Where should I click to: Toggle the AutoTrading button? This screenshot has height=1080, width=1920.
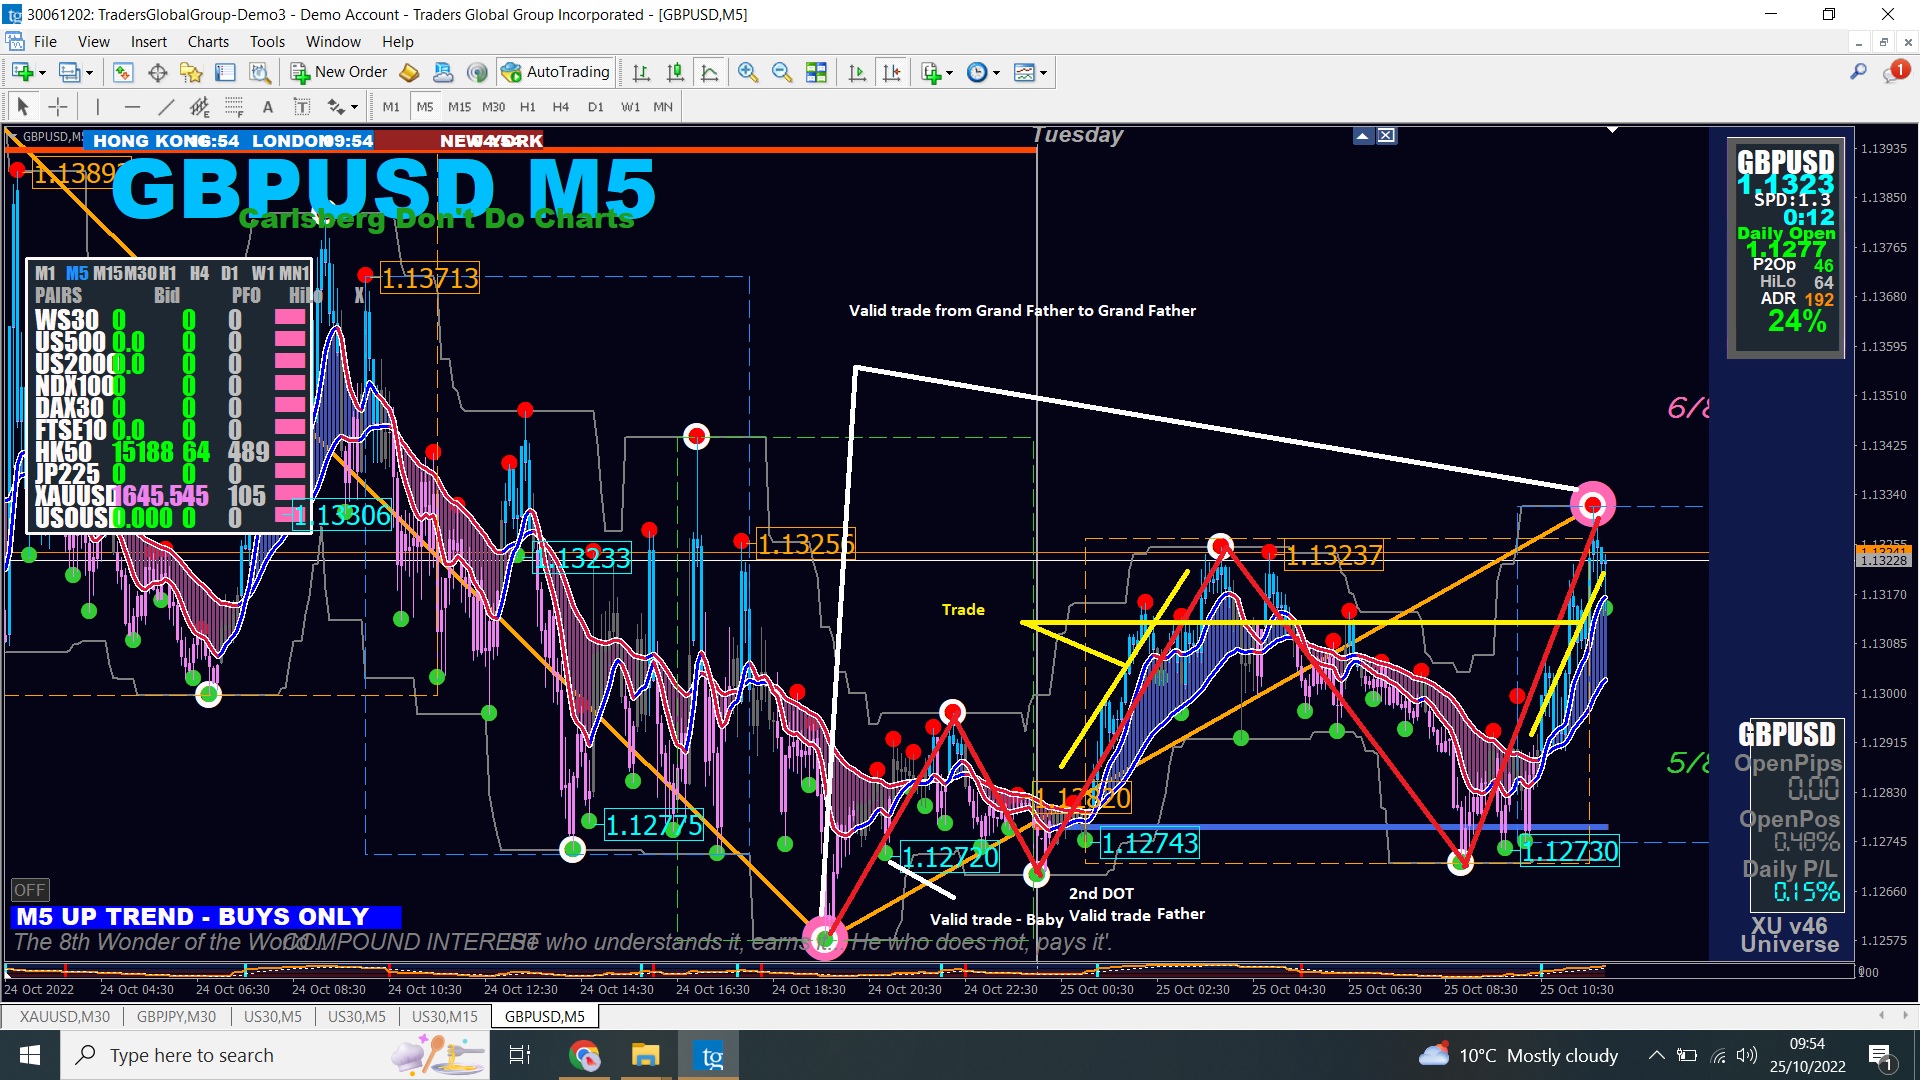(x=556, y=72)
